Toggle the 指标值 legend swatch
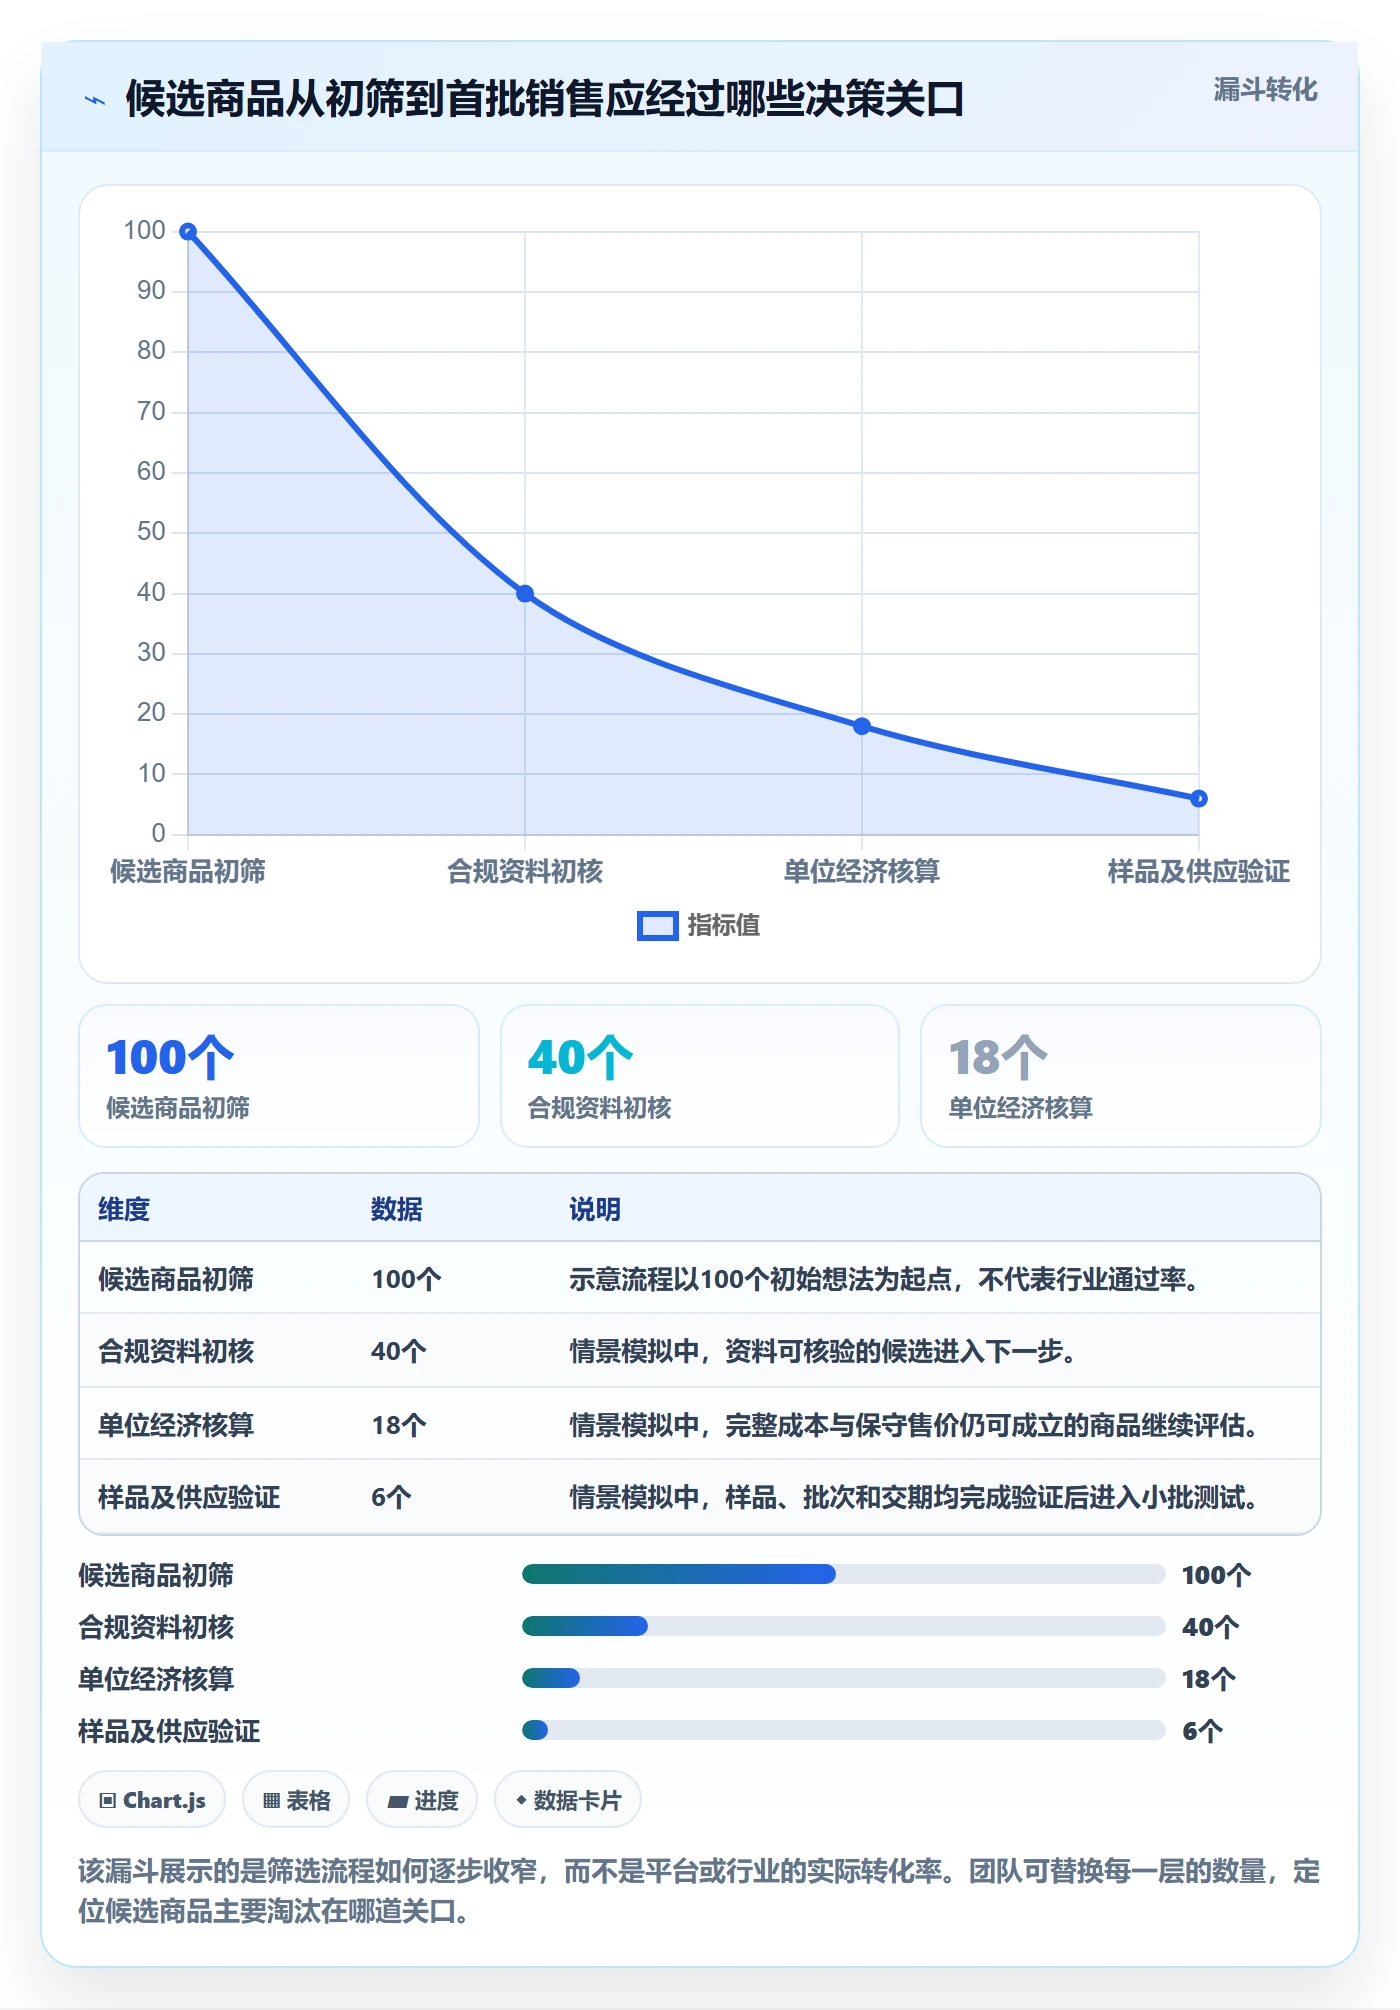 click(x=657, y=926)
